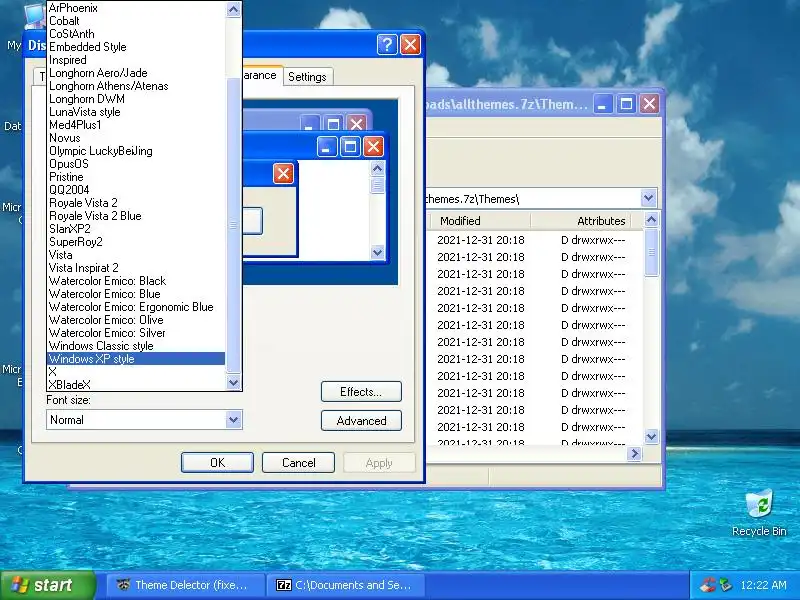Screen dimensions: 800x600
Task: Select Vista Inspirat 2 style
Action: coord(136,268)
